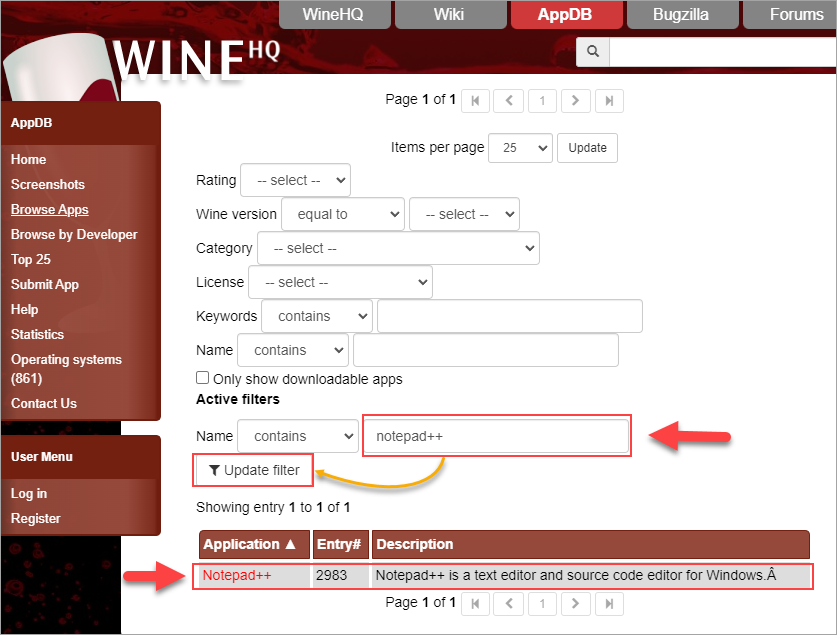Open the Wiki tab

[450, 14]
